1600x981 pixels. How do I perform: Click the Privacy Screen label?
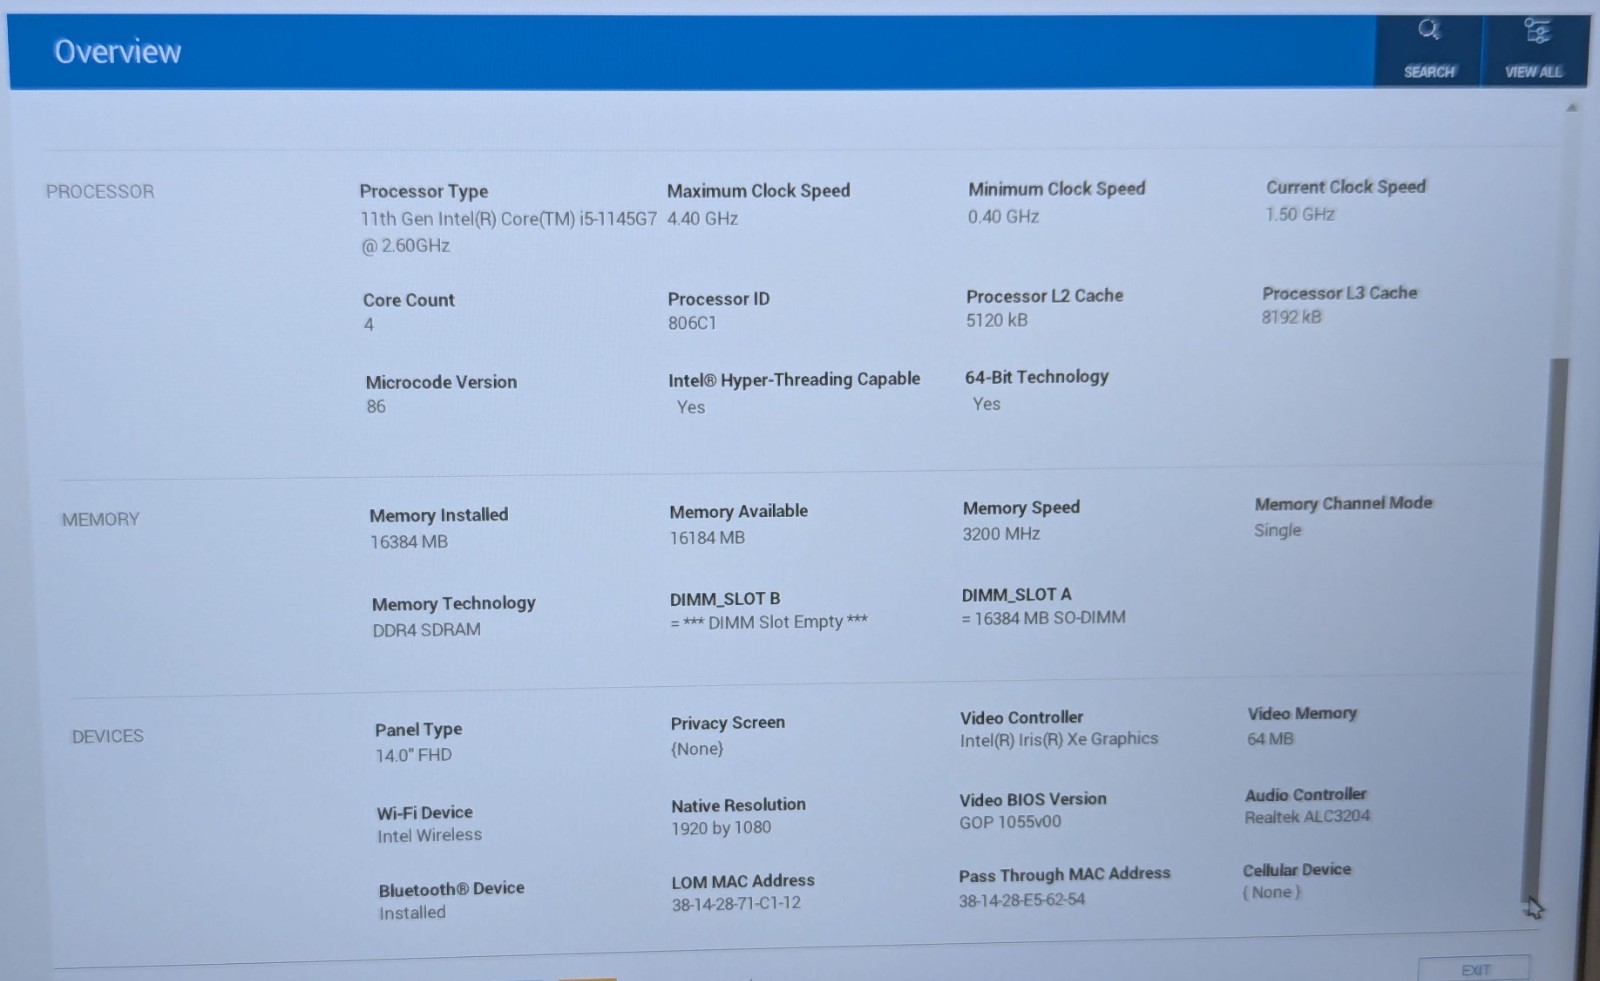click(727, 723)
